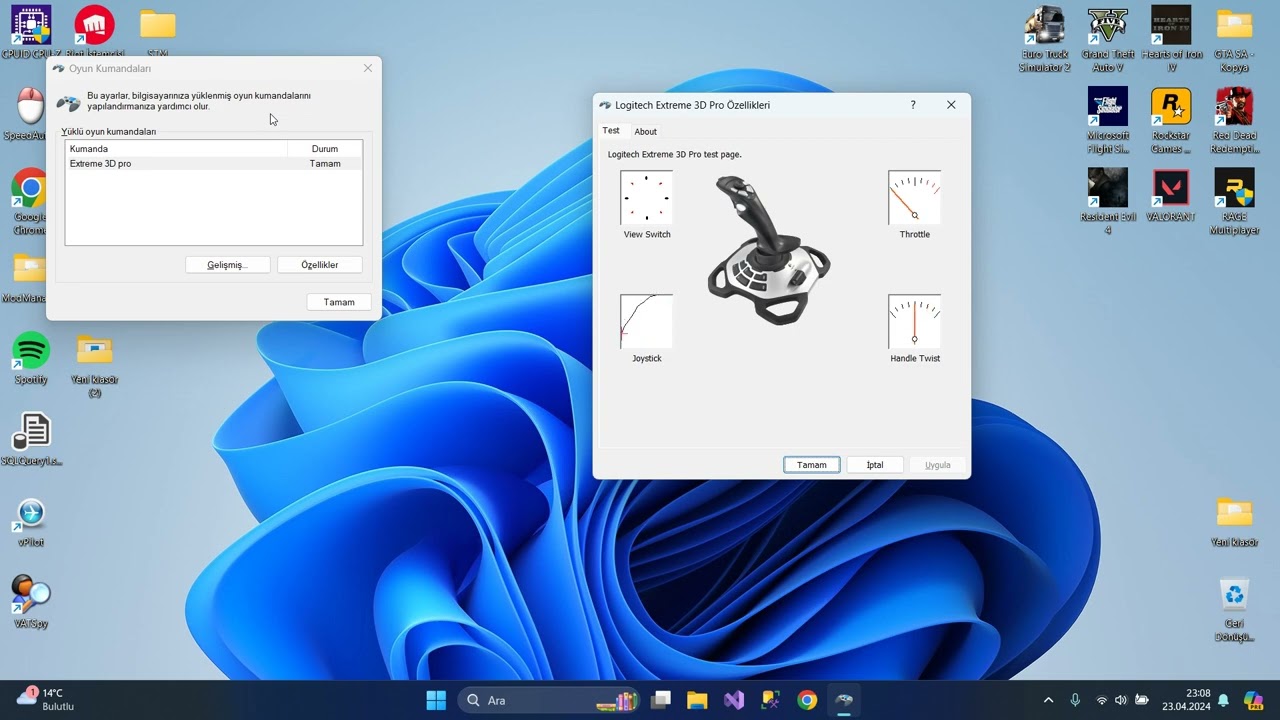
Task: Open File Explorer from the taskbar
Action: click(697, 700)
